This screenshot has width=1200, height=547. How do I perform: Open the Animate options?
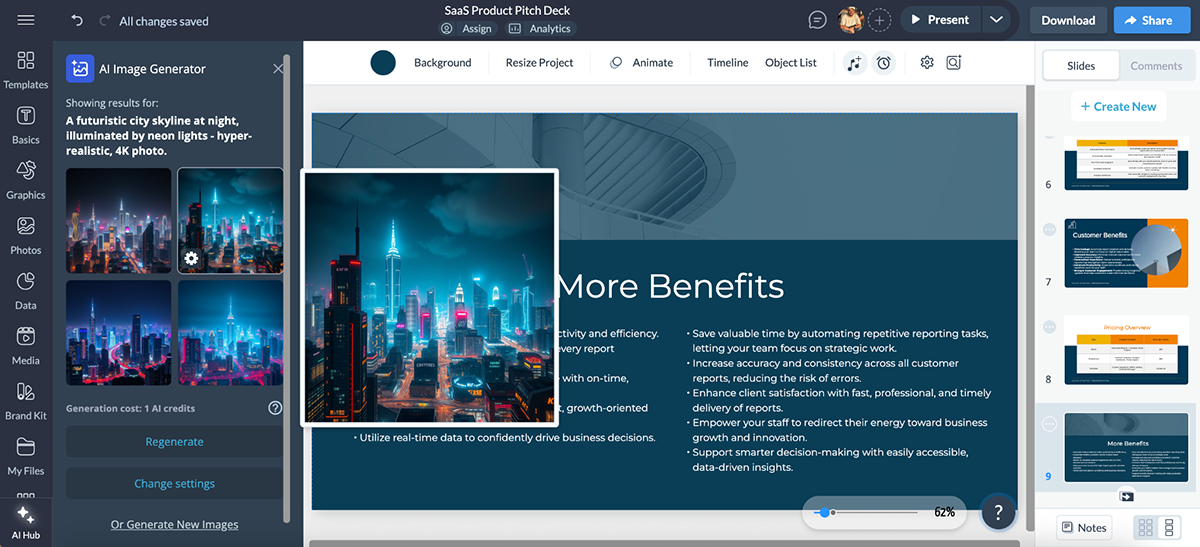(x=642, y=63)
